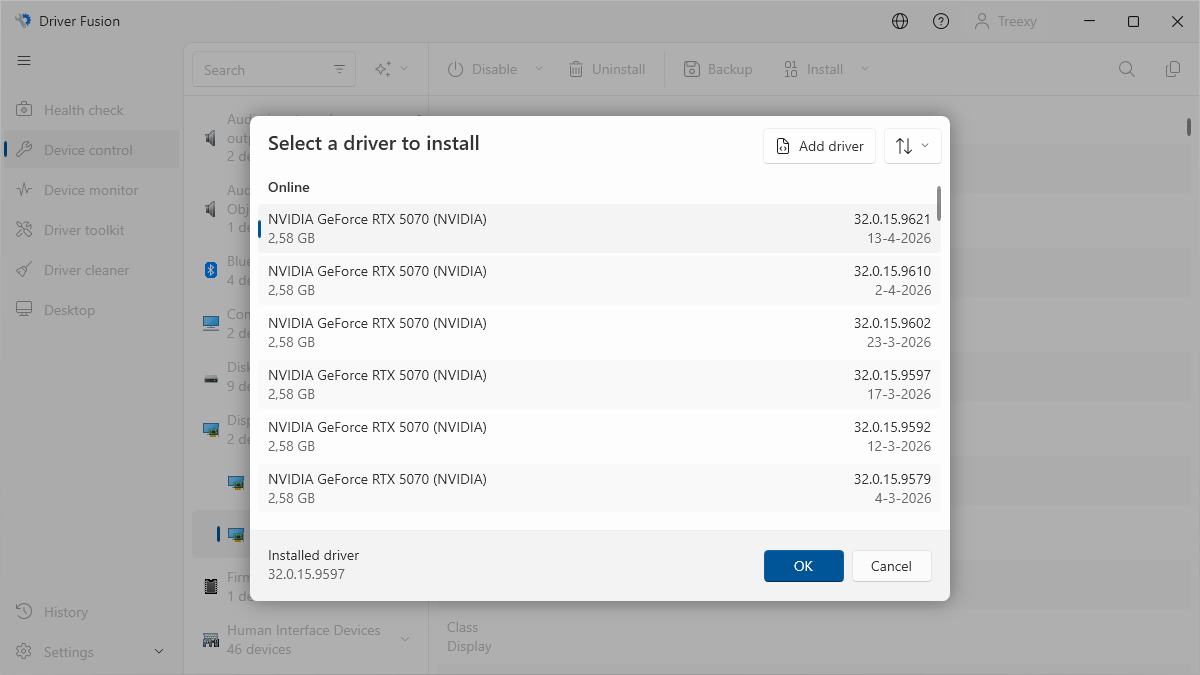This screenshot has height=675, width=1200.
Task: Open the Treexy user account menu
Action: pyautogui.click(x=1006, y=21)
